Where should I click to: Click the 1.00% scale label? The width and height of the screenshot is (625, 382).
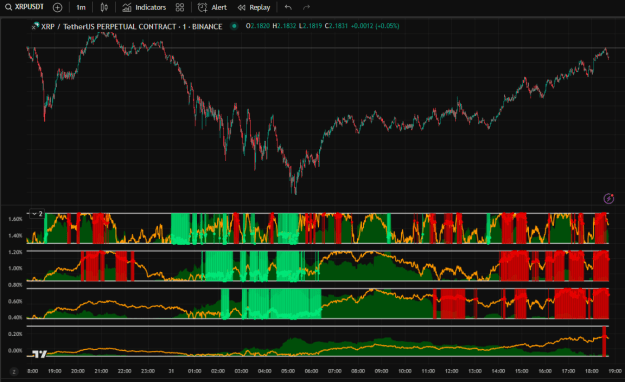(x=15, y=268)
